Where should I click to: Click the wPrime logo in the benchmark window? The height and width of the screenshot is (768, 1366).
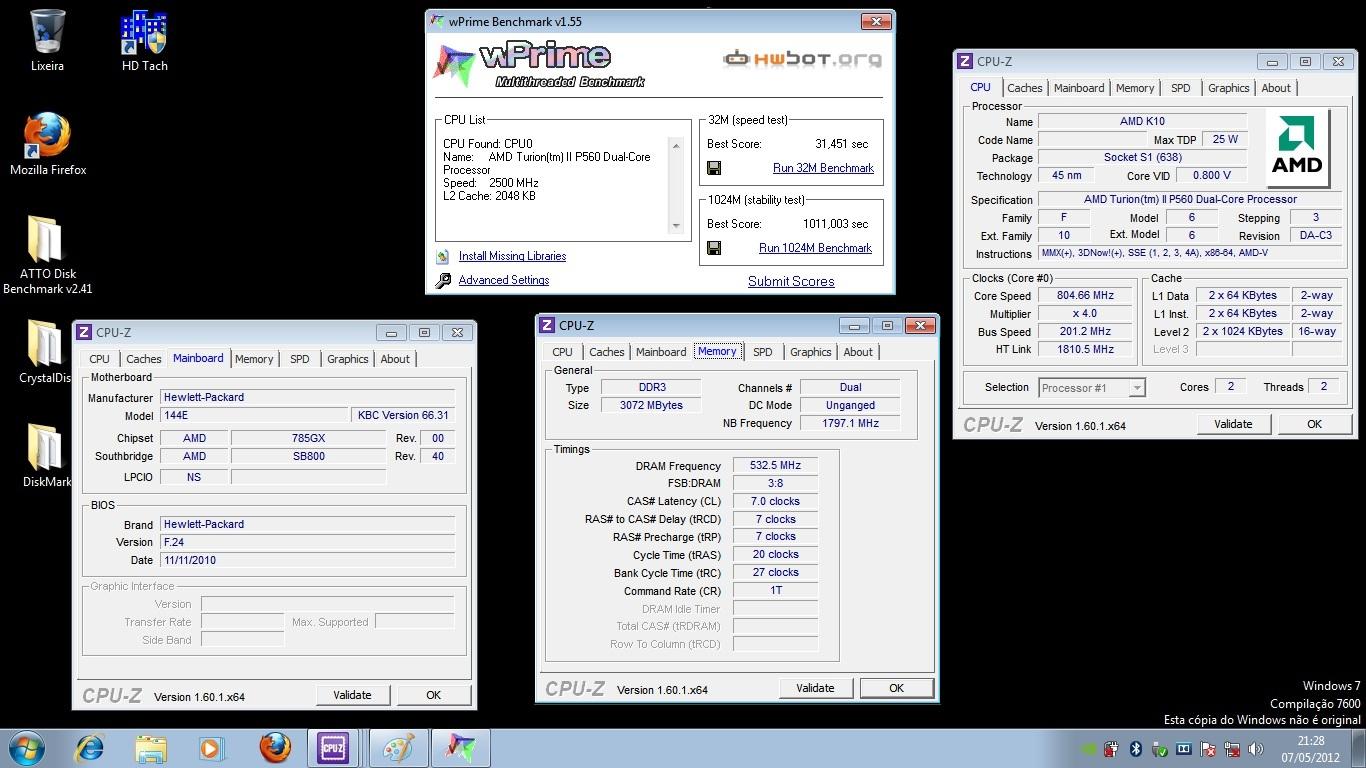(540, 64)
